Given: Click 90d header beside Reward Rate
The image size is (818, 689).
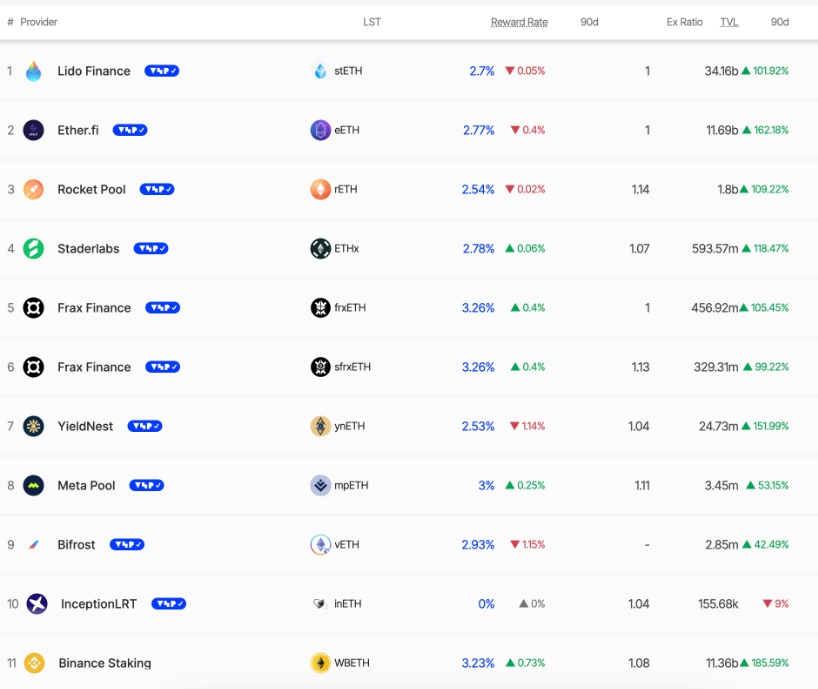Looking at the screenshot, I should pyautogui.click(x=589, y=22).
